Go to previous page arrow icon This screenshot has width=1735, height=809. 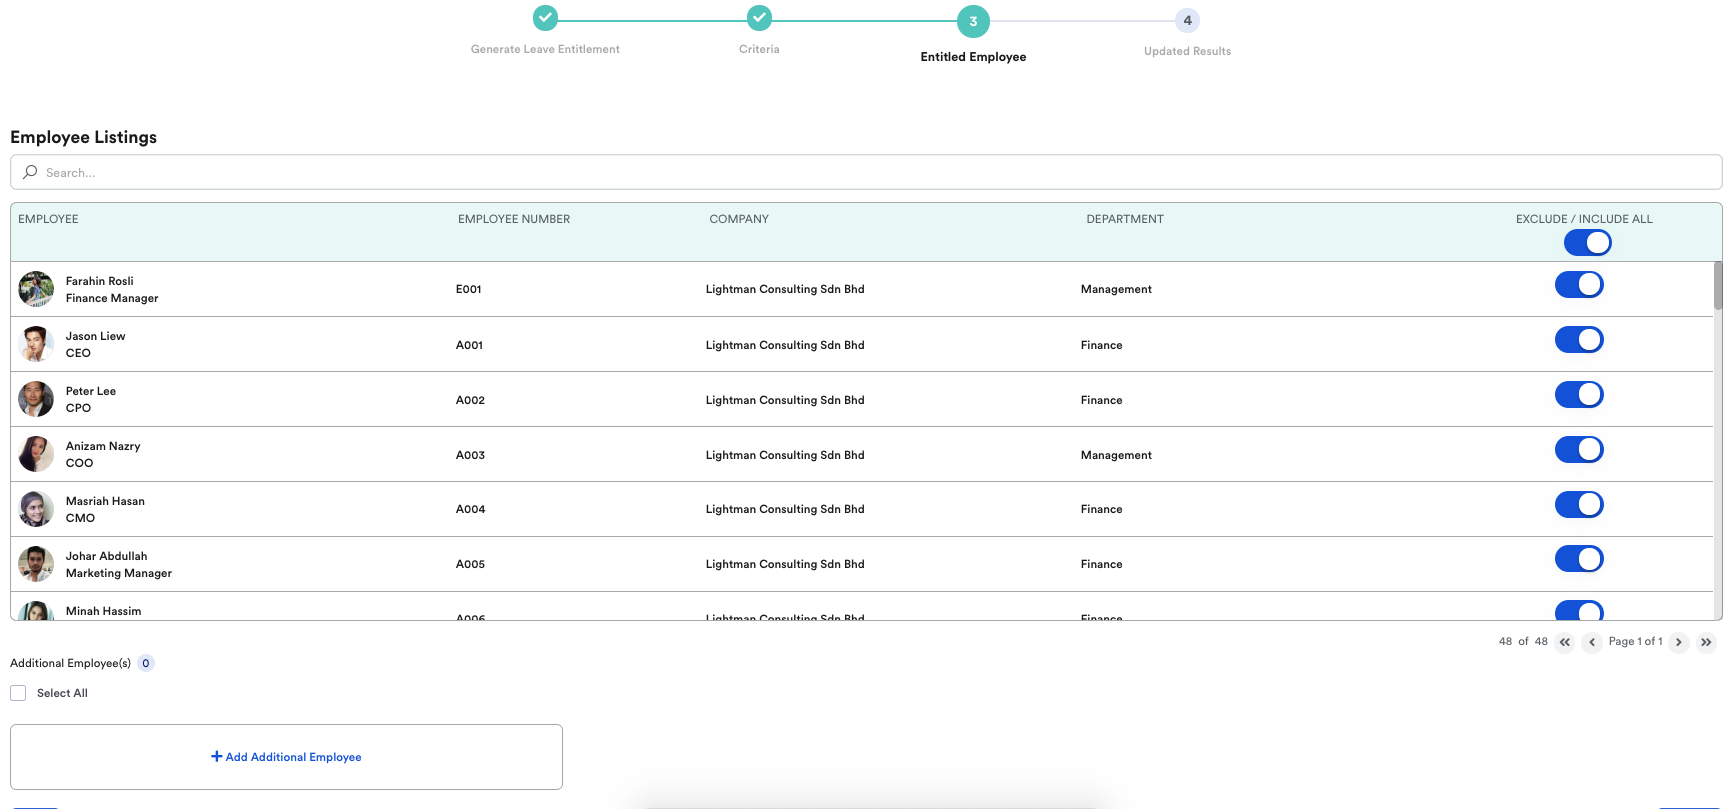pos(1592,642)
